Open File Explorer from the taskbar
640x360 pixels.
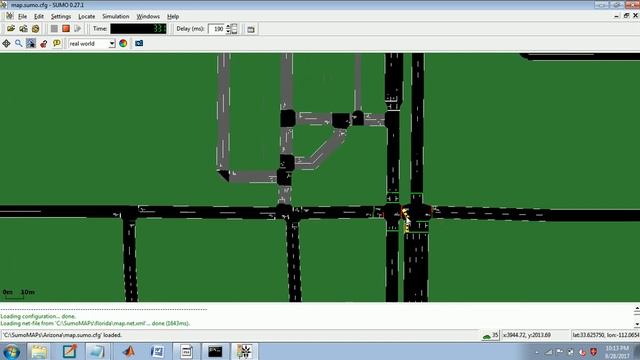(x=39, y=352)
